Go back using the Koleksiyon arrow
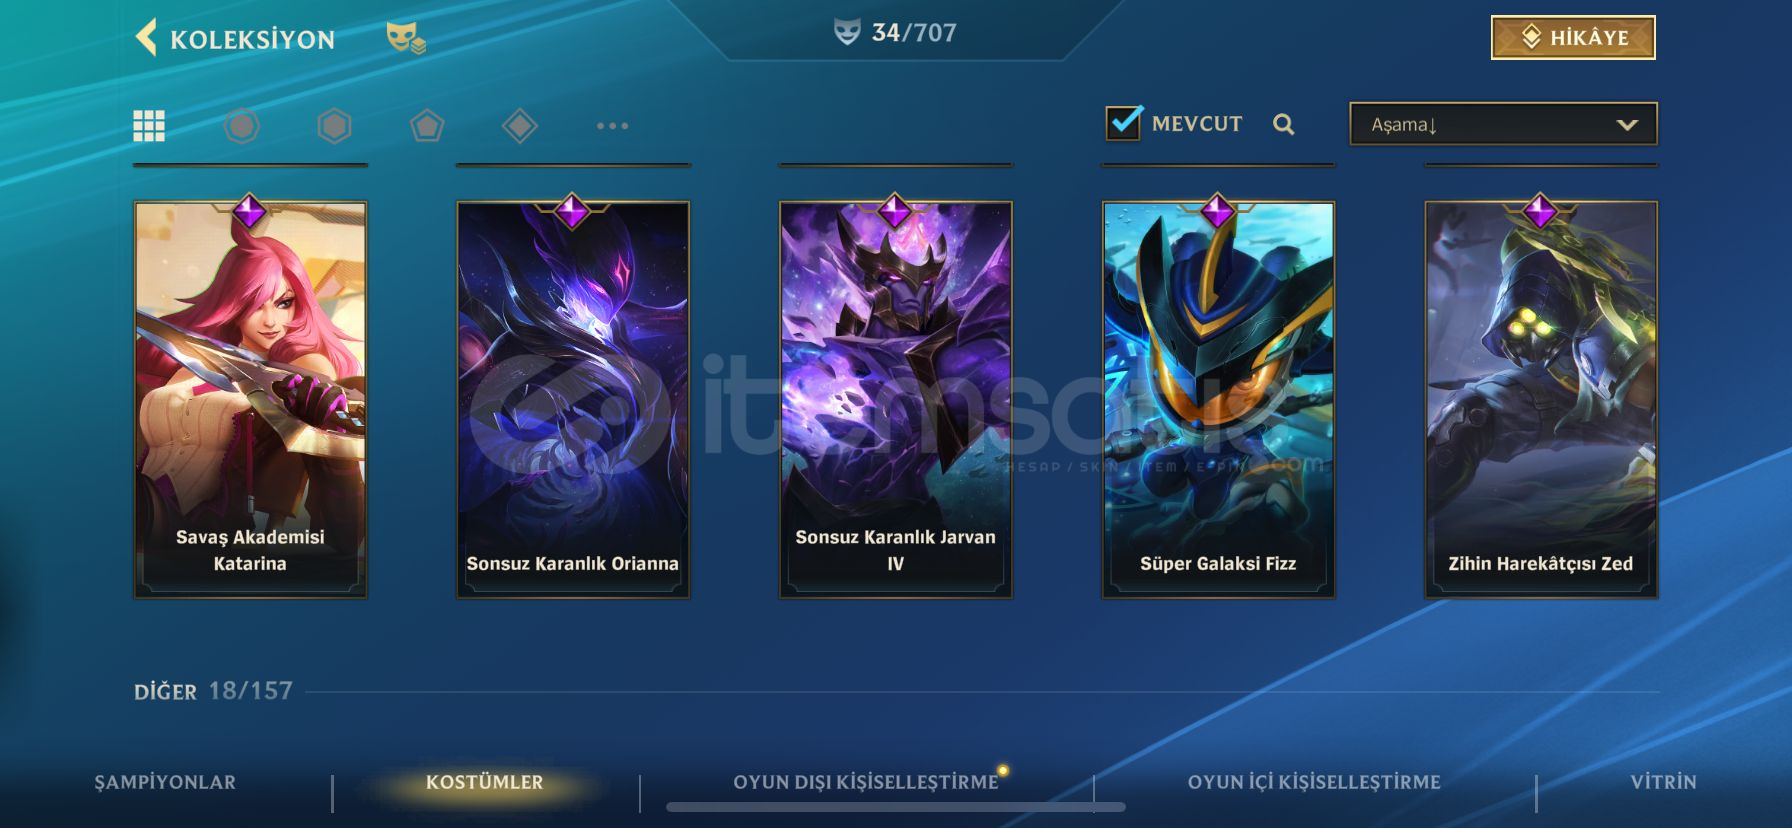Viewport: 1792px width, 828px height. pos(147,38)
